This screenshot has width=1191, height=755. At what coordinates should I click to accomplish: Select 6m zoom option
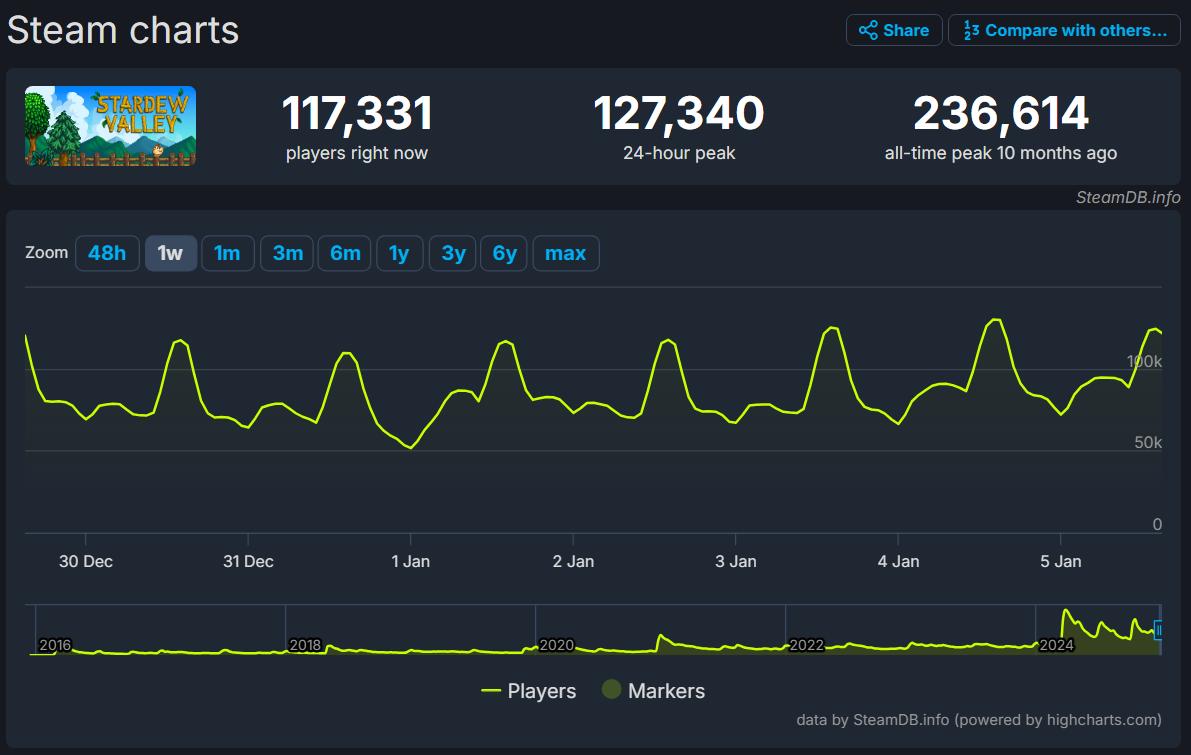click(345, 253)
